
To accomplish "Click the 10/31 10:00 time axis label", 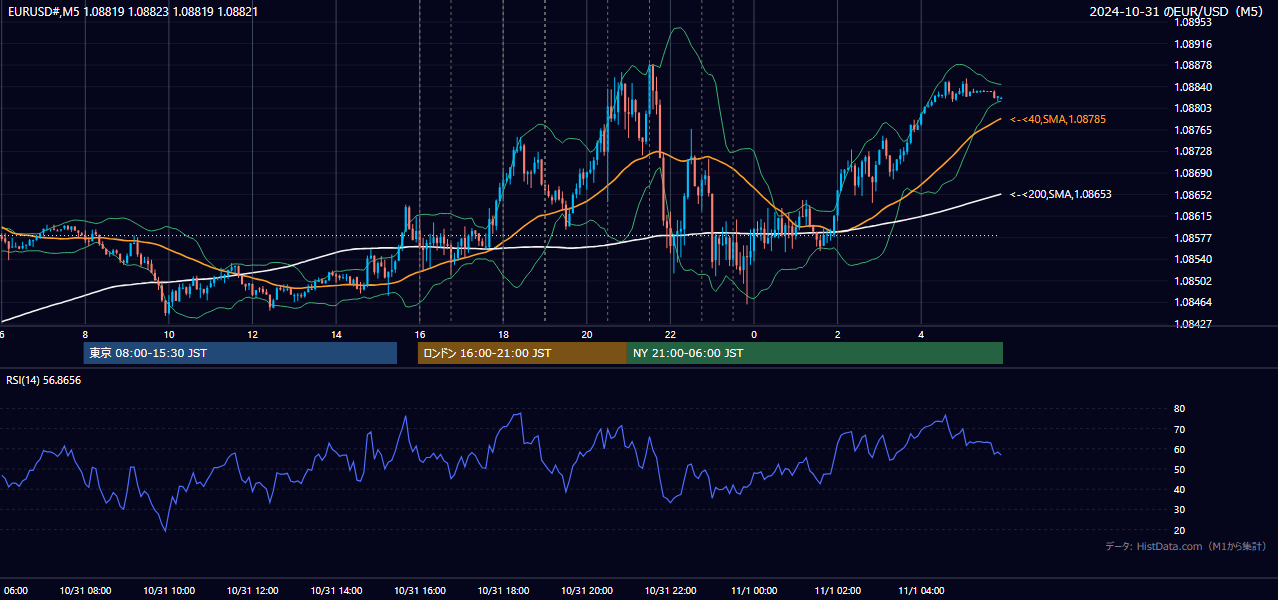I will (x=169, y=591).
